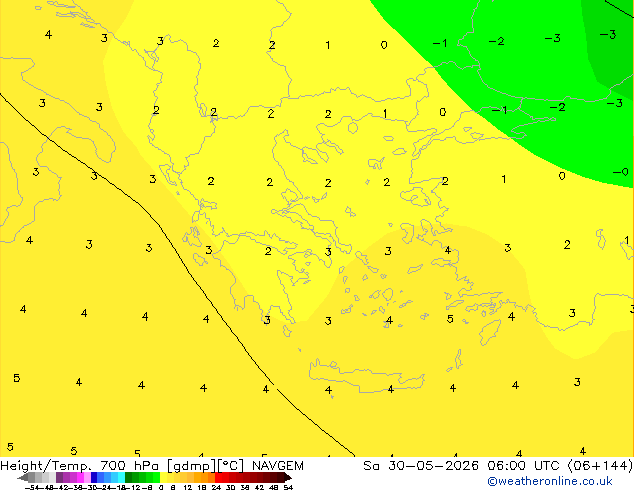Viewport: 634px width, 490px height.
Task: Click the '(06+144)' forecast hour label
Action: (x=600, y=466)
